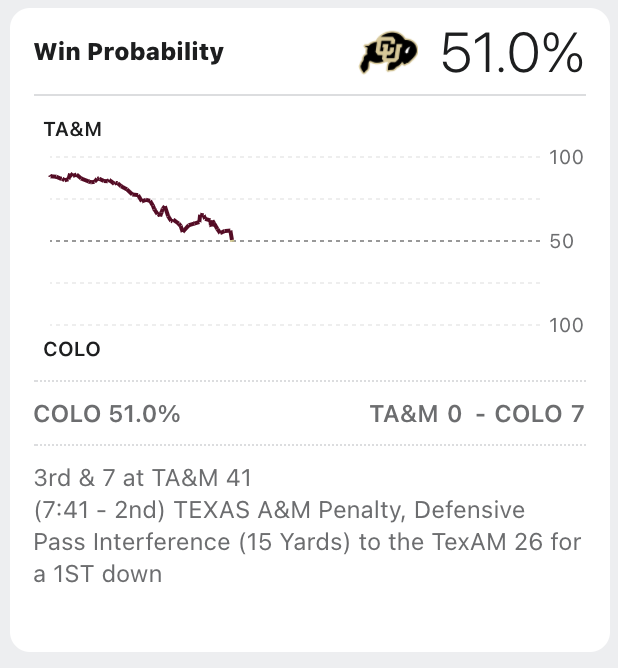Select the large 51.0% header percentage

click(x=512, y=53)
